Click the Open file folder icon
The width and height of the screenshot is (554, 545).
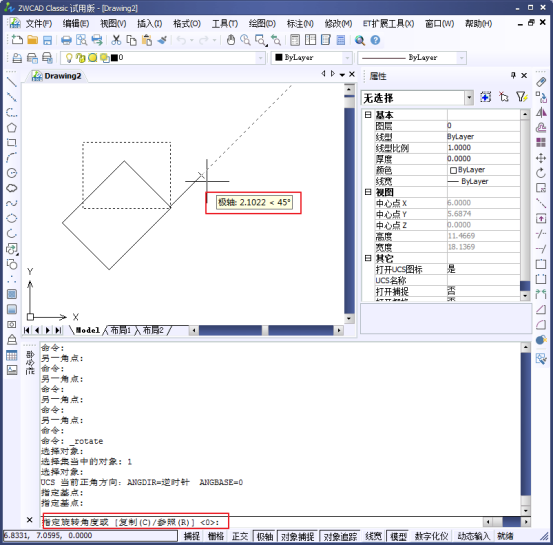tap(32, 40)
